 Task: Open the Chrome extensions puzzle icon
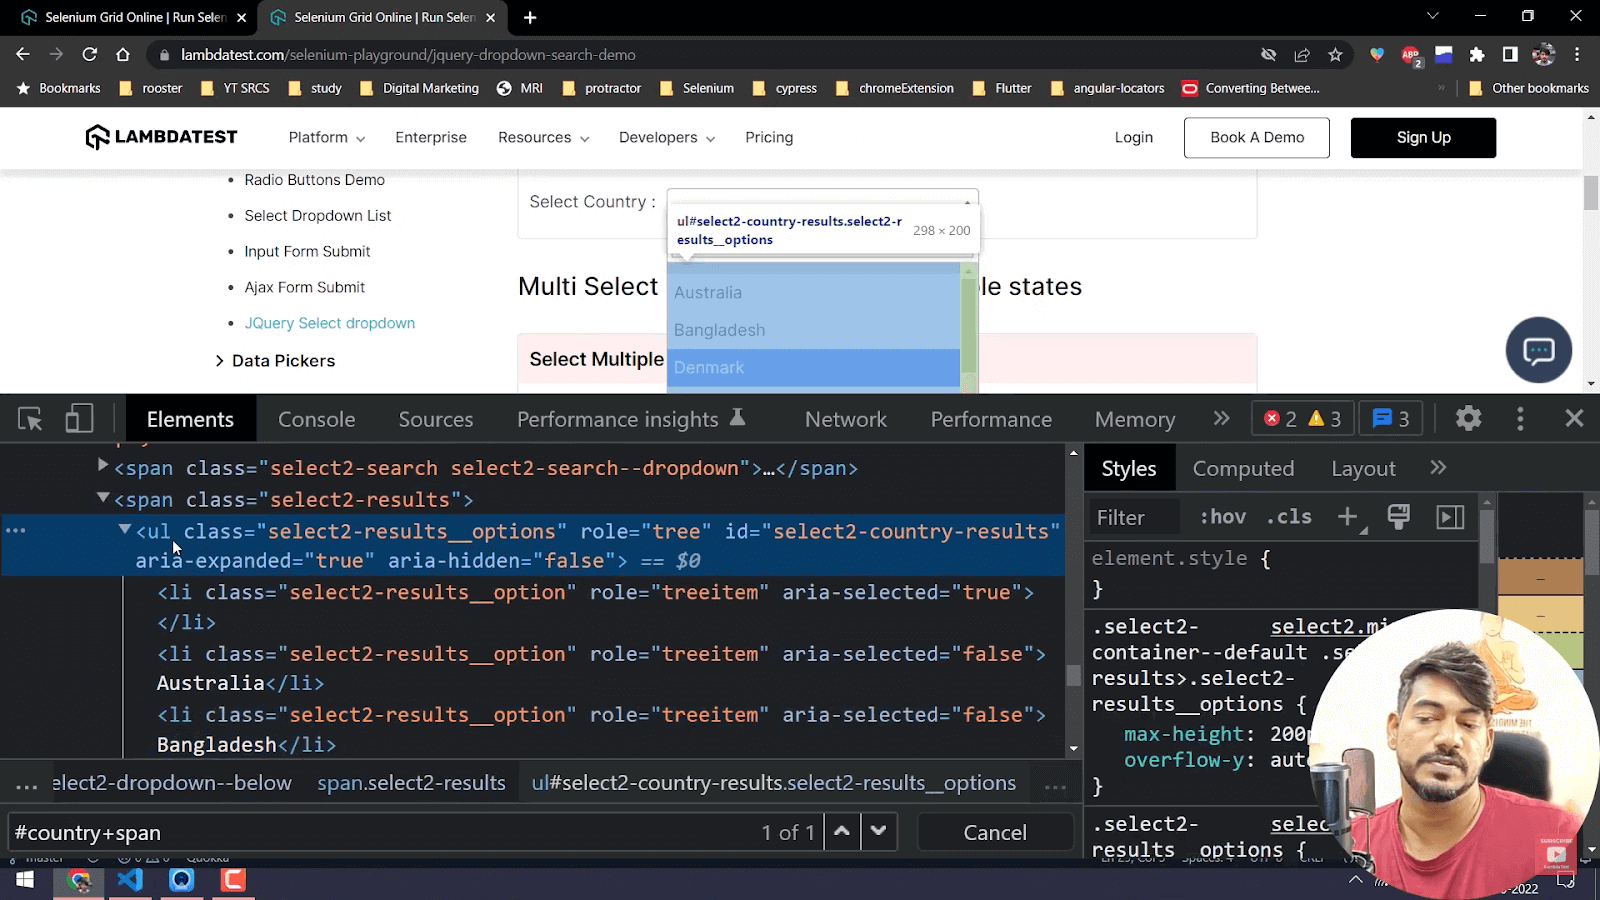coord(1477,55)
